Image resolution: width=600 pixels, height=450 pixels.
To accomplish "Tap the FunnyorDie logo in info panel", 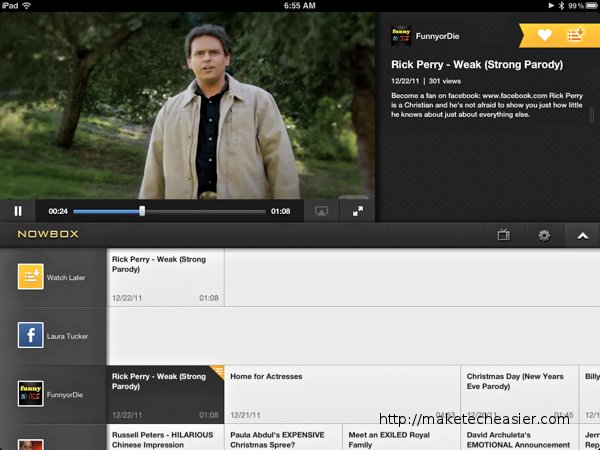I will tap(401, 35).
